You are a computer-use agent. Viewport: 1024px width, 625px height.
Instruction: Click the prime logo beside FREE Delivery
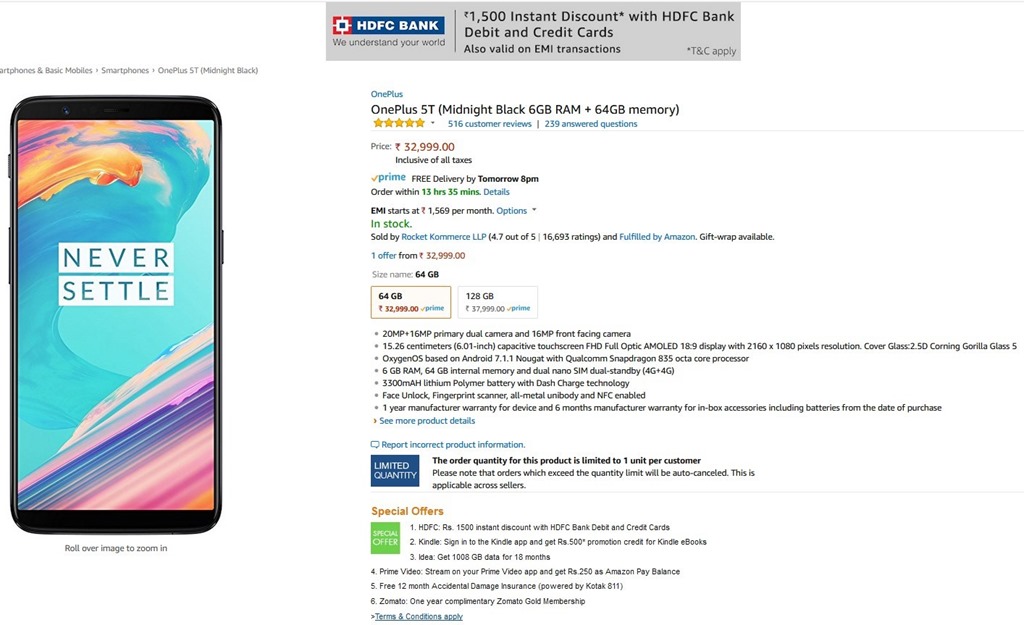388,178
